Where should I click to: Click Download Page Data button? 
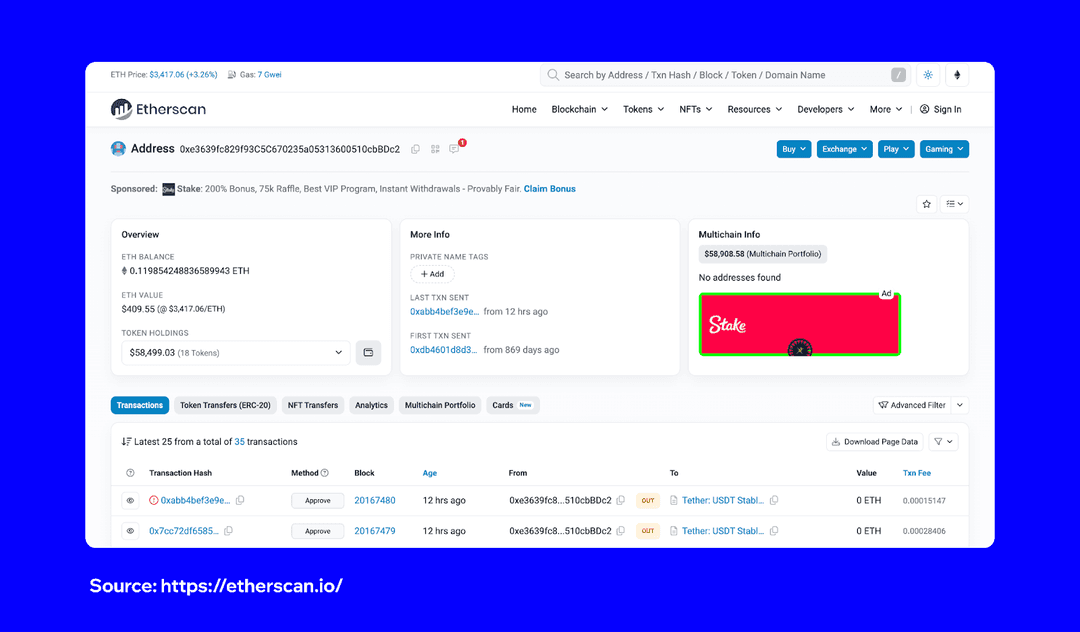coord(874,442)
